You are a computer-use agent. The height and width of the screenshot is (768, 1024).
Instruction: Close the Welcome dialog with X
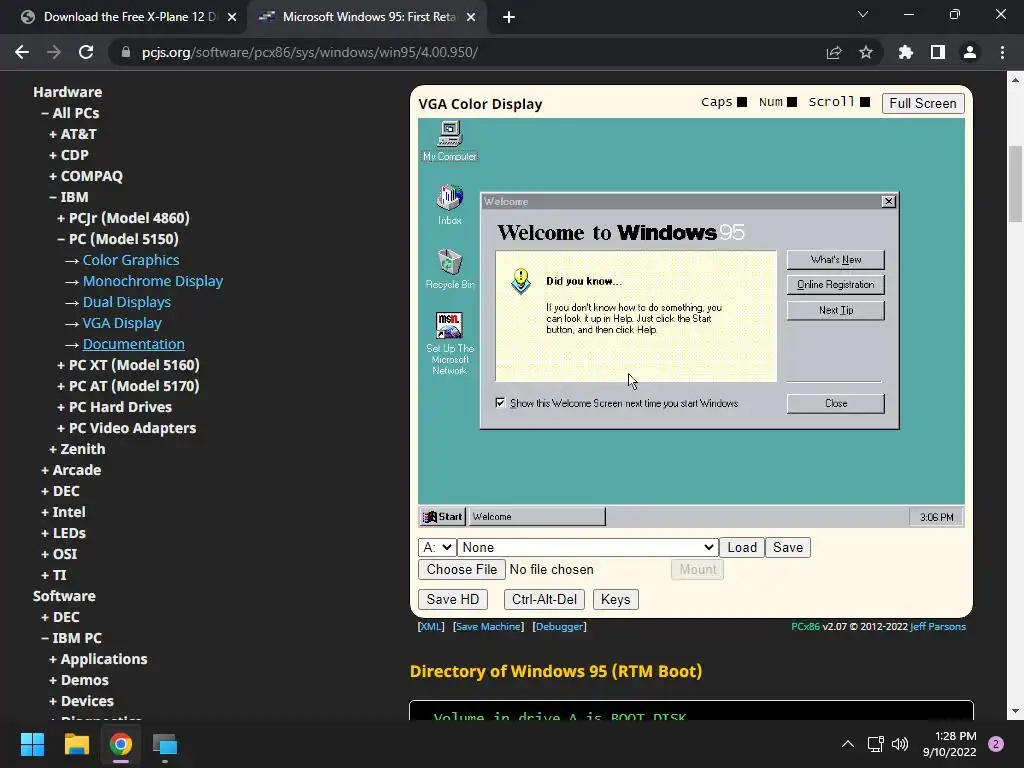click(x=888, y=201)
